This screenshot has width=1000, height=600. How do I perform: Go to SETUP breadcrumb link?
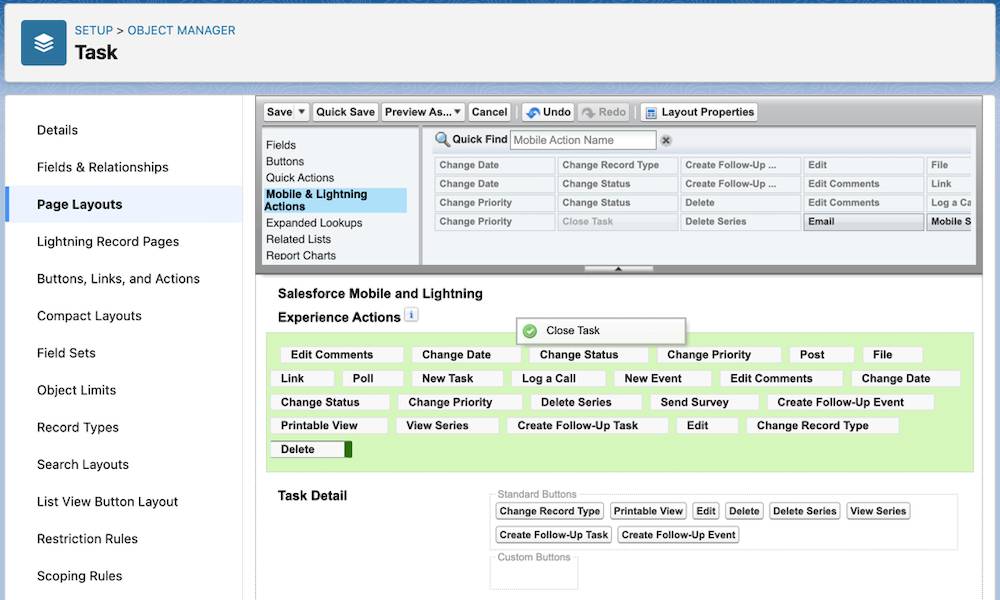94,30
